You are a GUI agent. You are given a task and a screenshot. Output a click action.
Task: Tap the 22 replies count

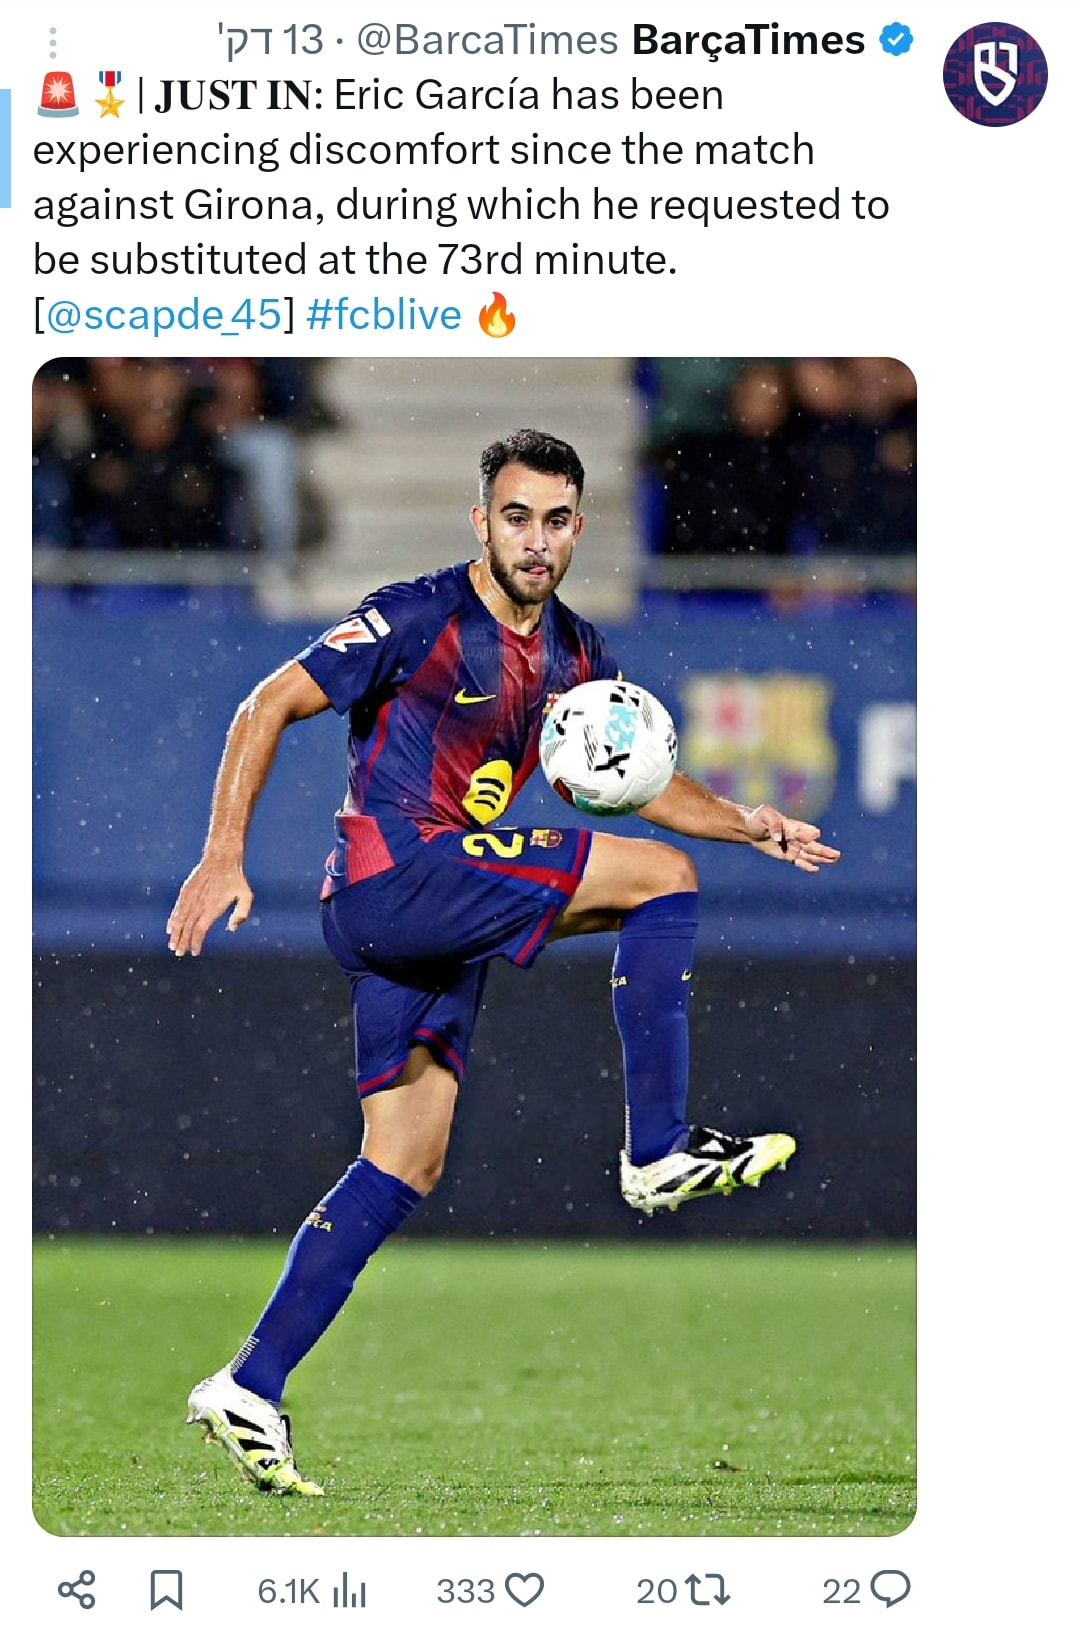(x=842, y=1590)
